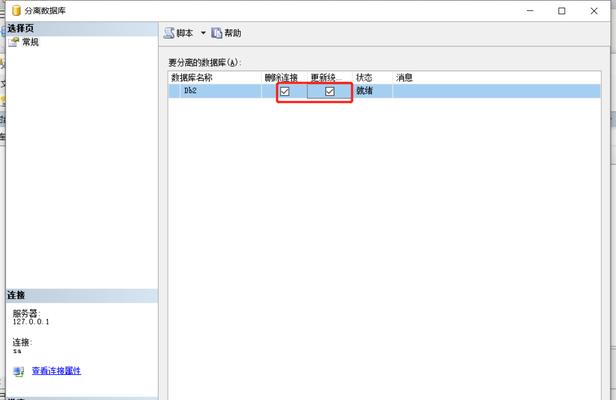Close the 分离数据库 dialog
Viewport: 616px width, 400px height.
(594, 11)
